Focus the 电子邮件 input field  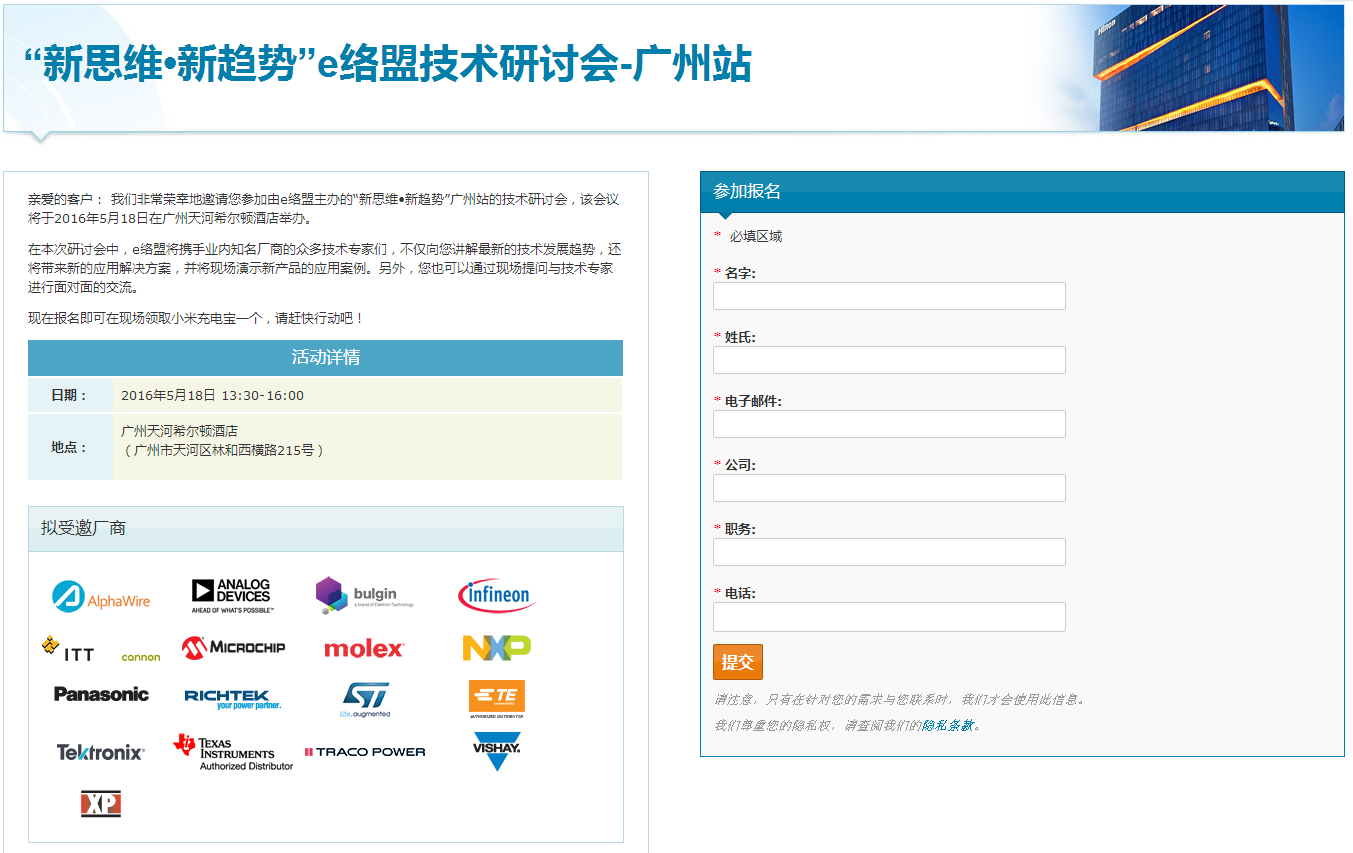889,424
